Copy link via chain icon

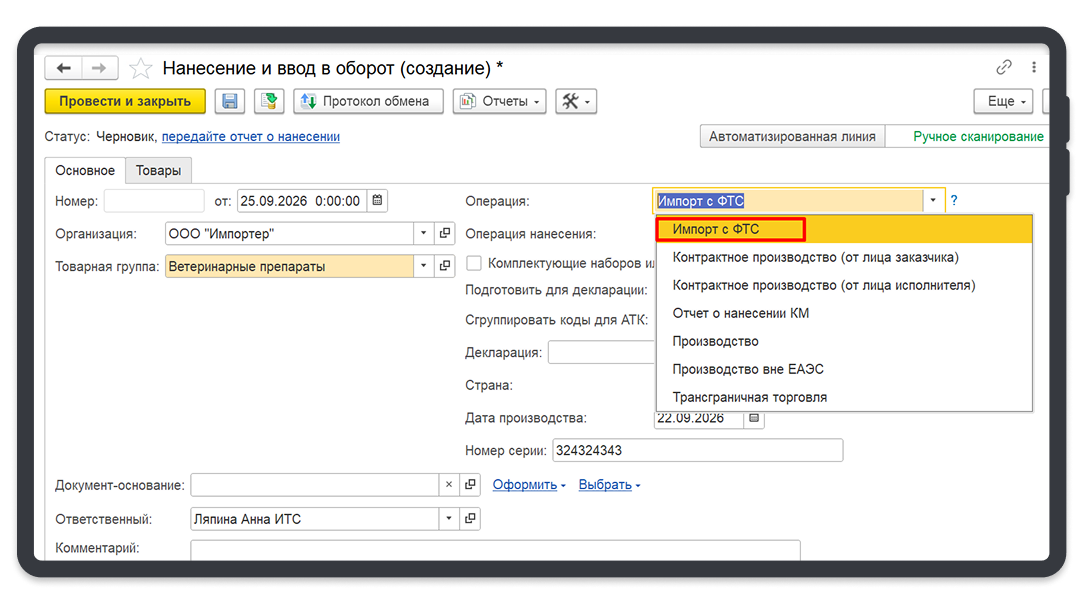(x=1004, y=67)
